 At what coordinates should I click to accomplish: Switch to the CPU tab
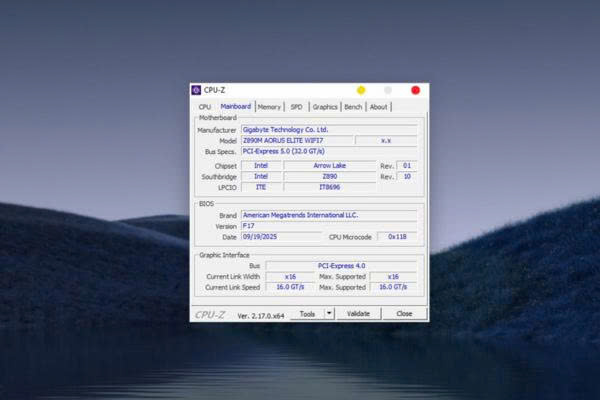(x=205, y=107)
